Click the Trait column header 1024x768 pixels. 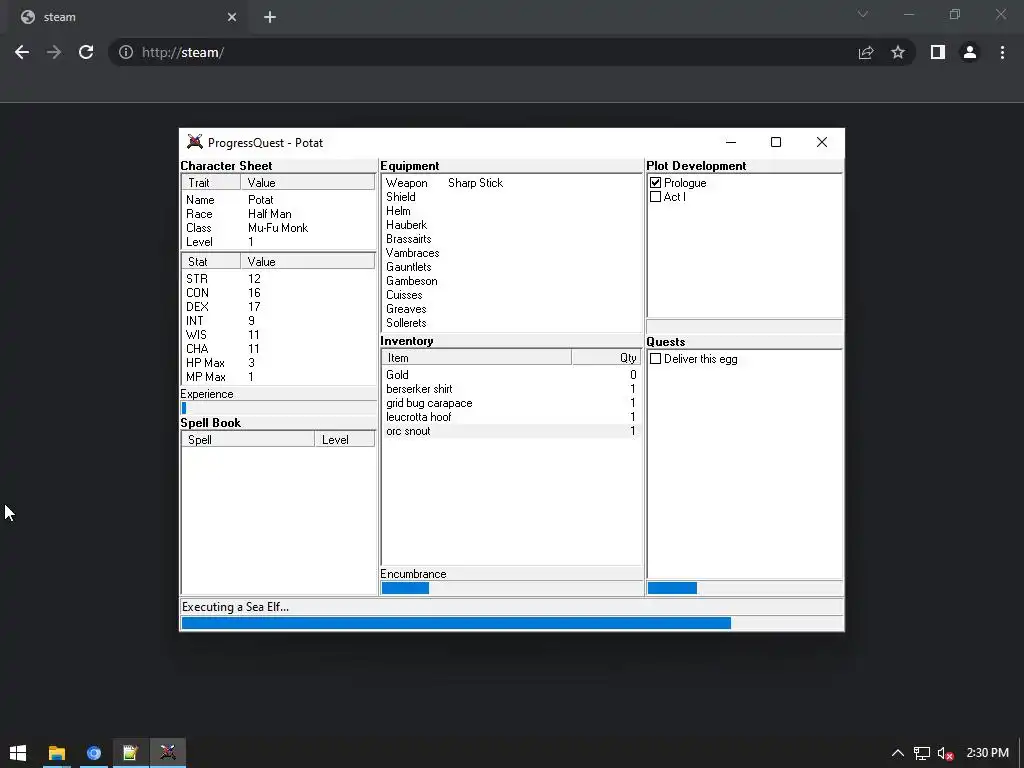point(211,183)
